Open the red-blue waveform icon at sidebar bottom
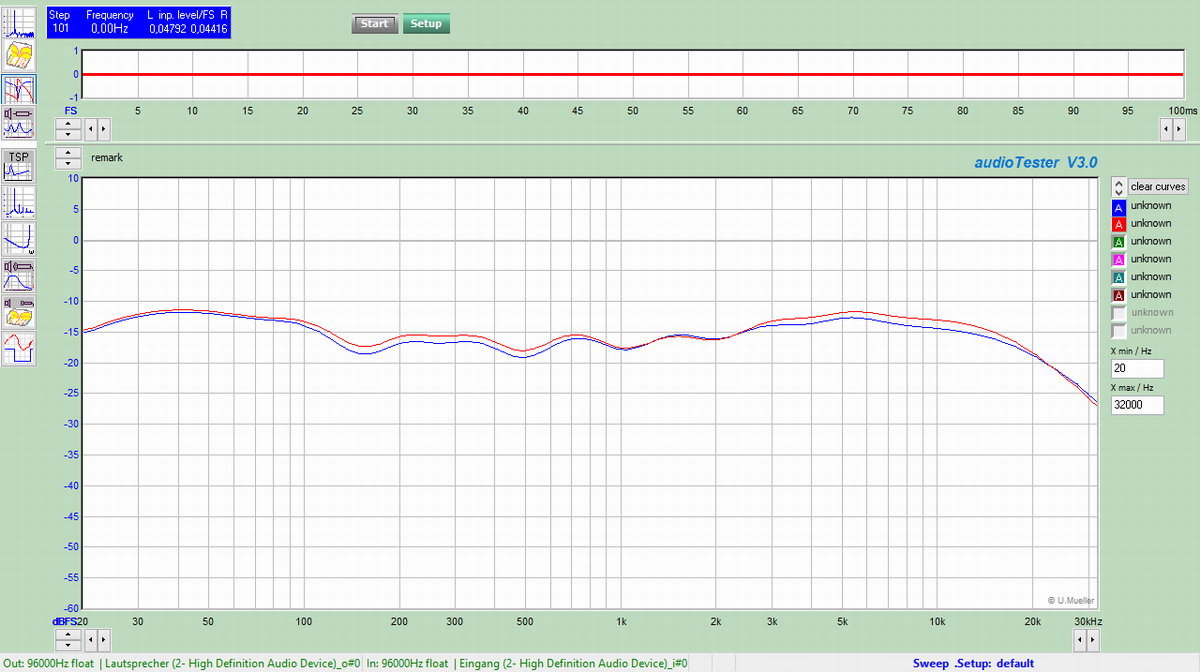The image size is (1200, 672). click(x=19, y=348)
